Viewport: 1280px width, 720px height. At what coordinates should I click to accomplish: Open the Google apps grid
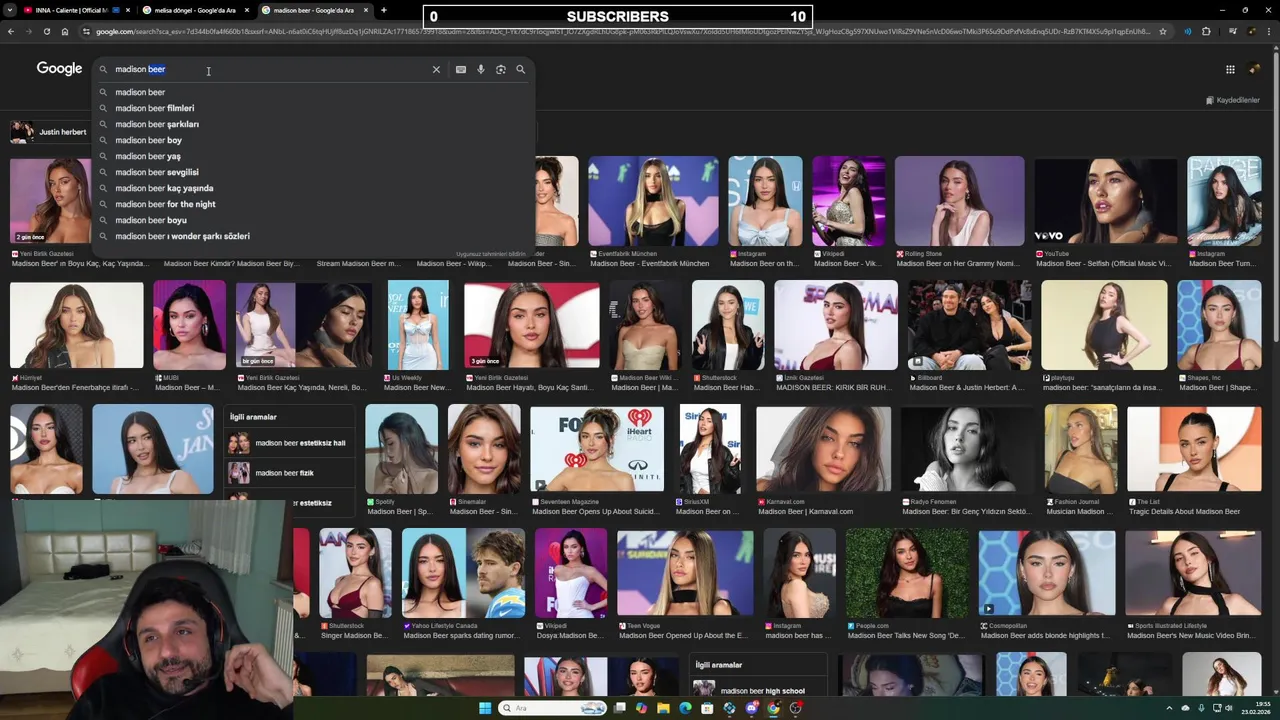[x=1230, y=69]
